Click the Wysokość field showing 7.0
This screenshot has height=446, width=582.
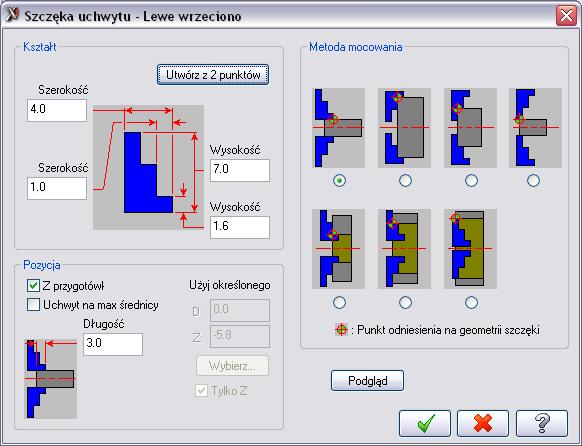pyautogui.click(x=240, y=170)
